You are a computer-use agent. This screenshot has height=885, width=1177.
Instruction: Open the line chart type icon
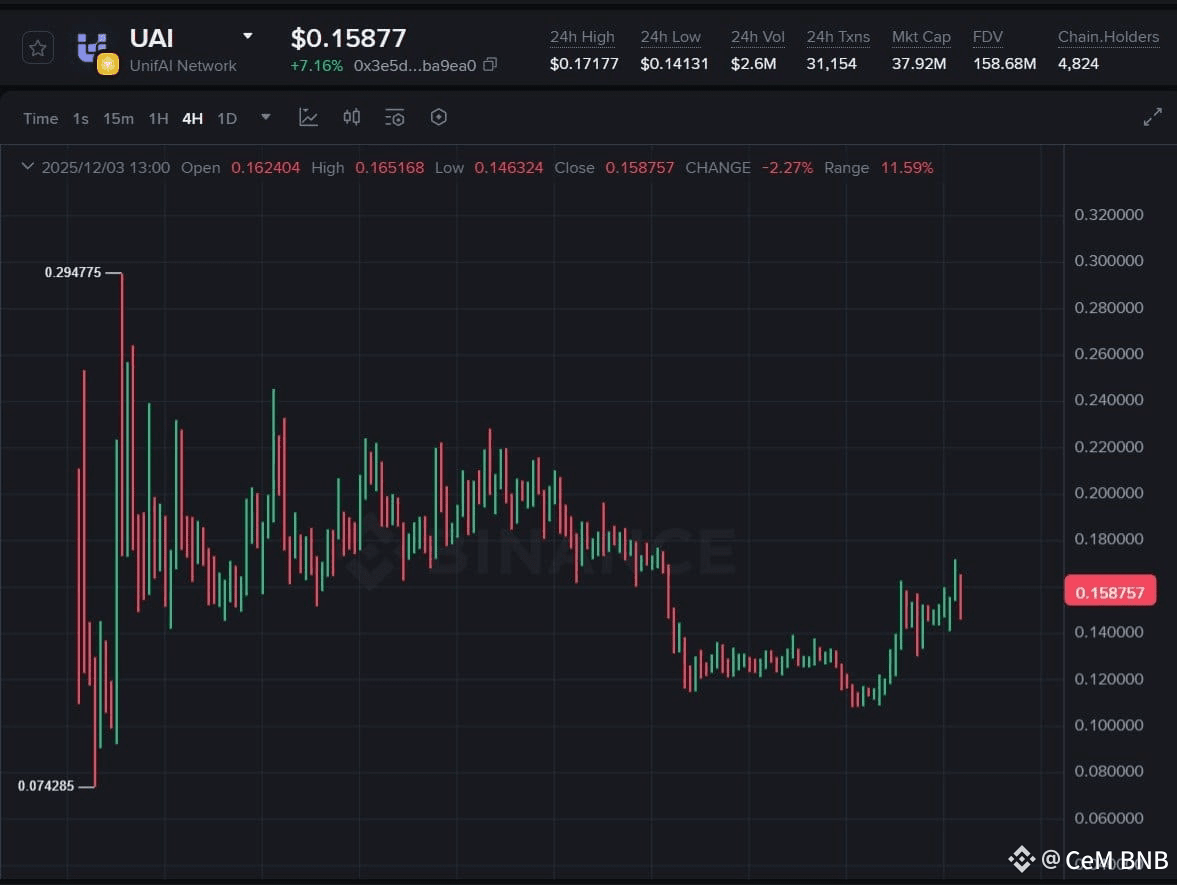point(309,117)
